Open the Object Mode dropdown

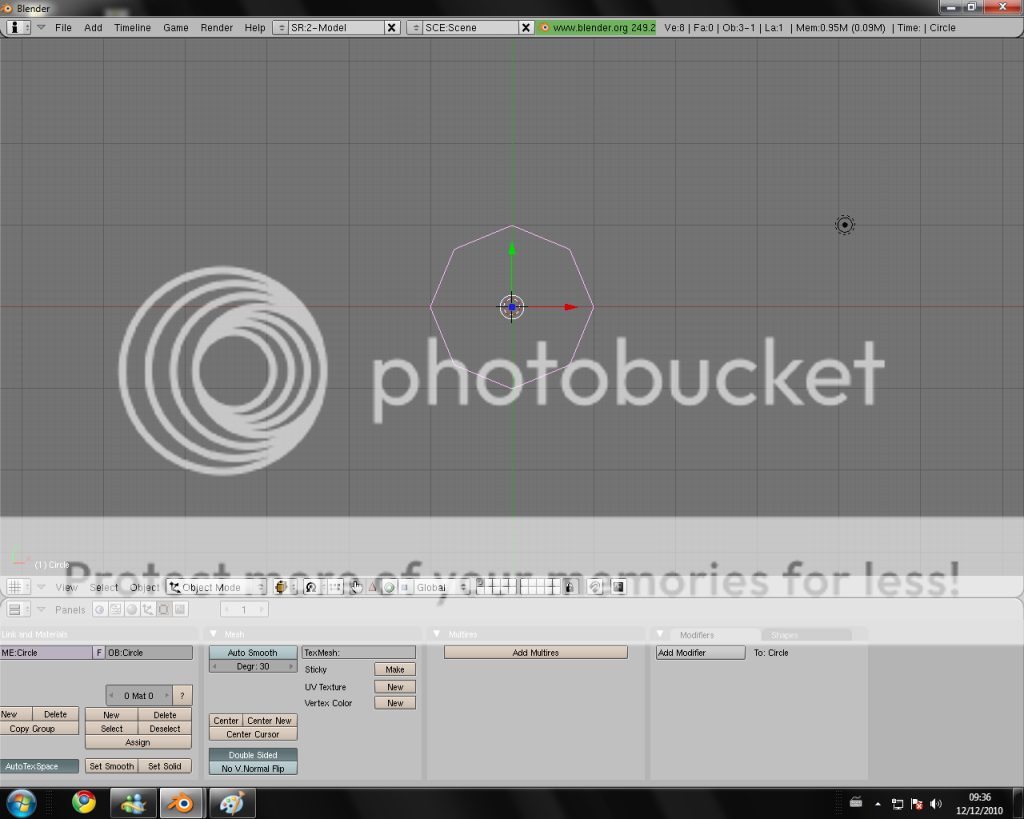coord(216,587)
